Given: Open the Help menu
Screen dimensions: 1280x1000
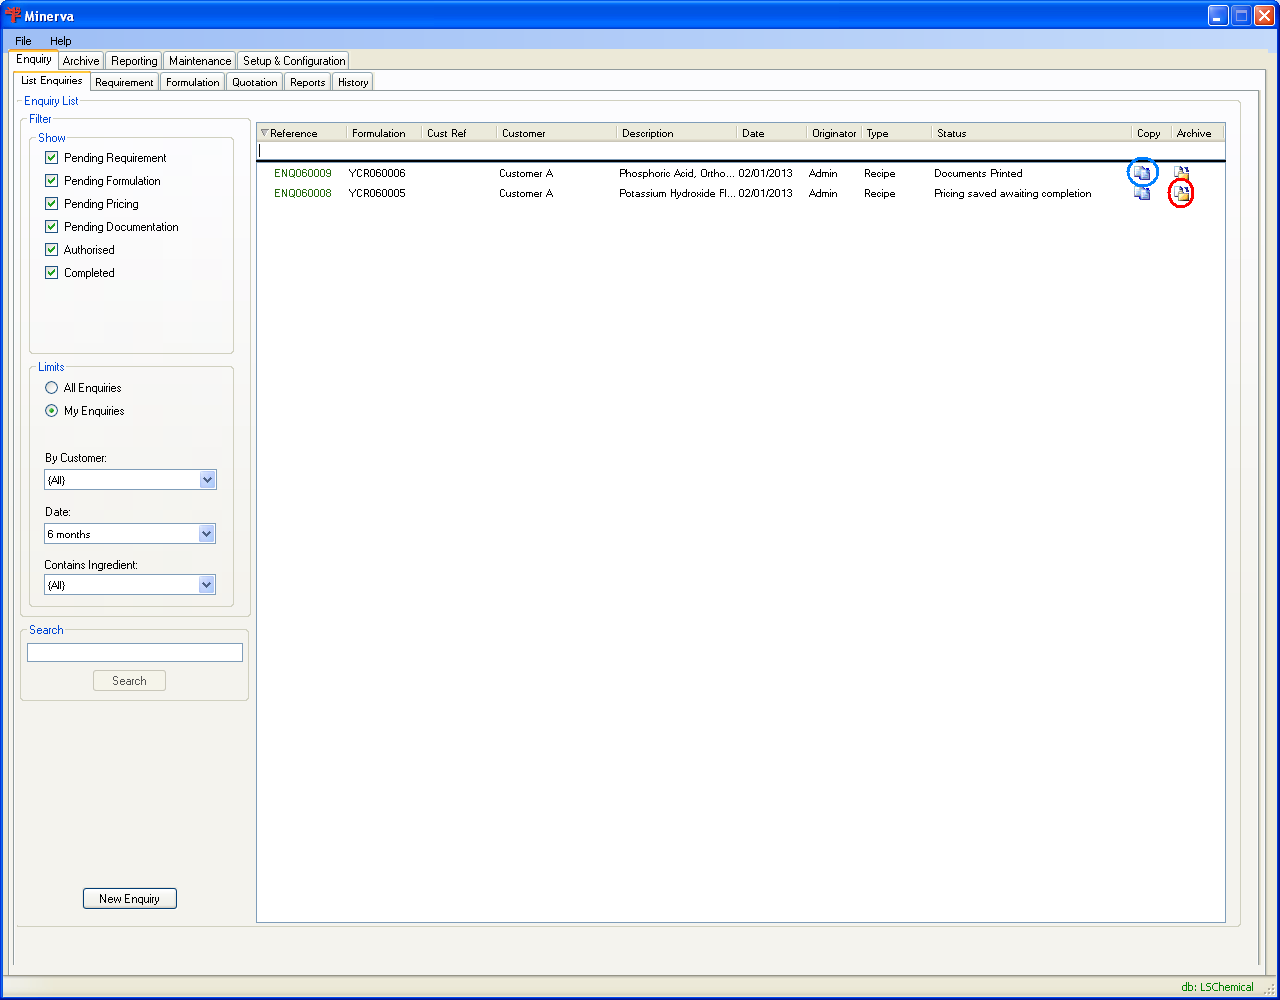Looking at the screenshot, I should click(x=61, y=41).
